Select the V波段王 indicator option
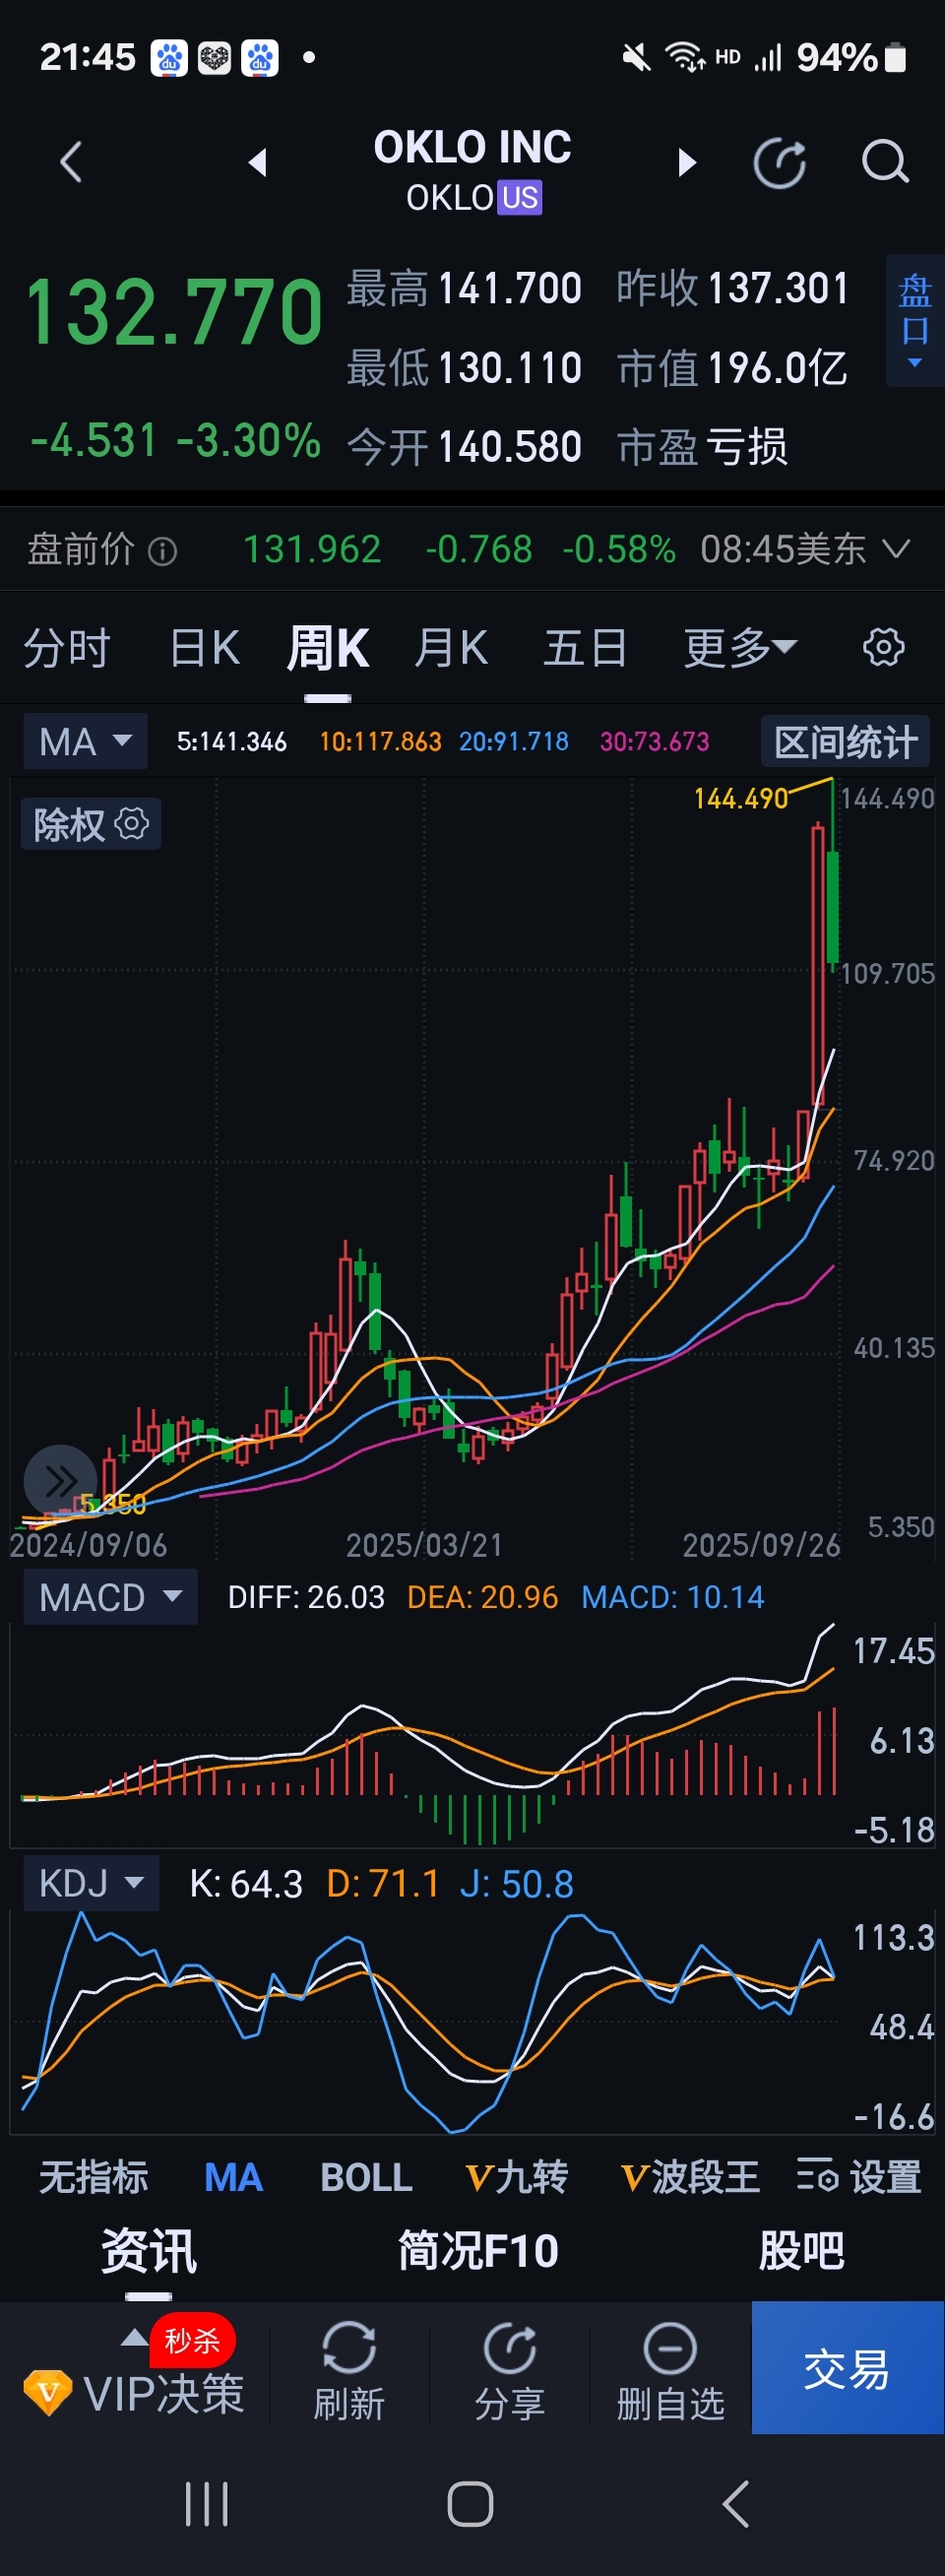The image size is (945, 2576). tap(691, 2177)
